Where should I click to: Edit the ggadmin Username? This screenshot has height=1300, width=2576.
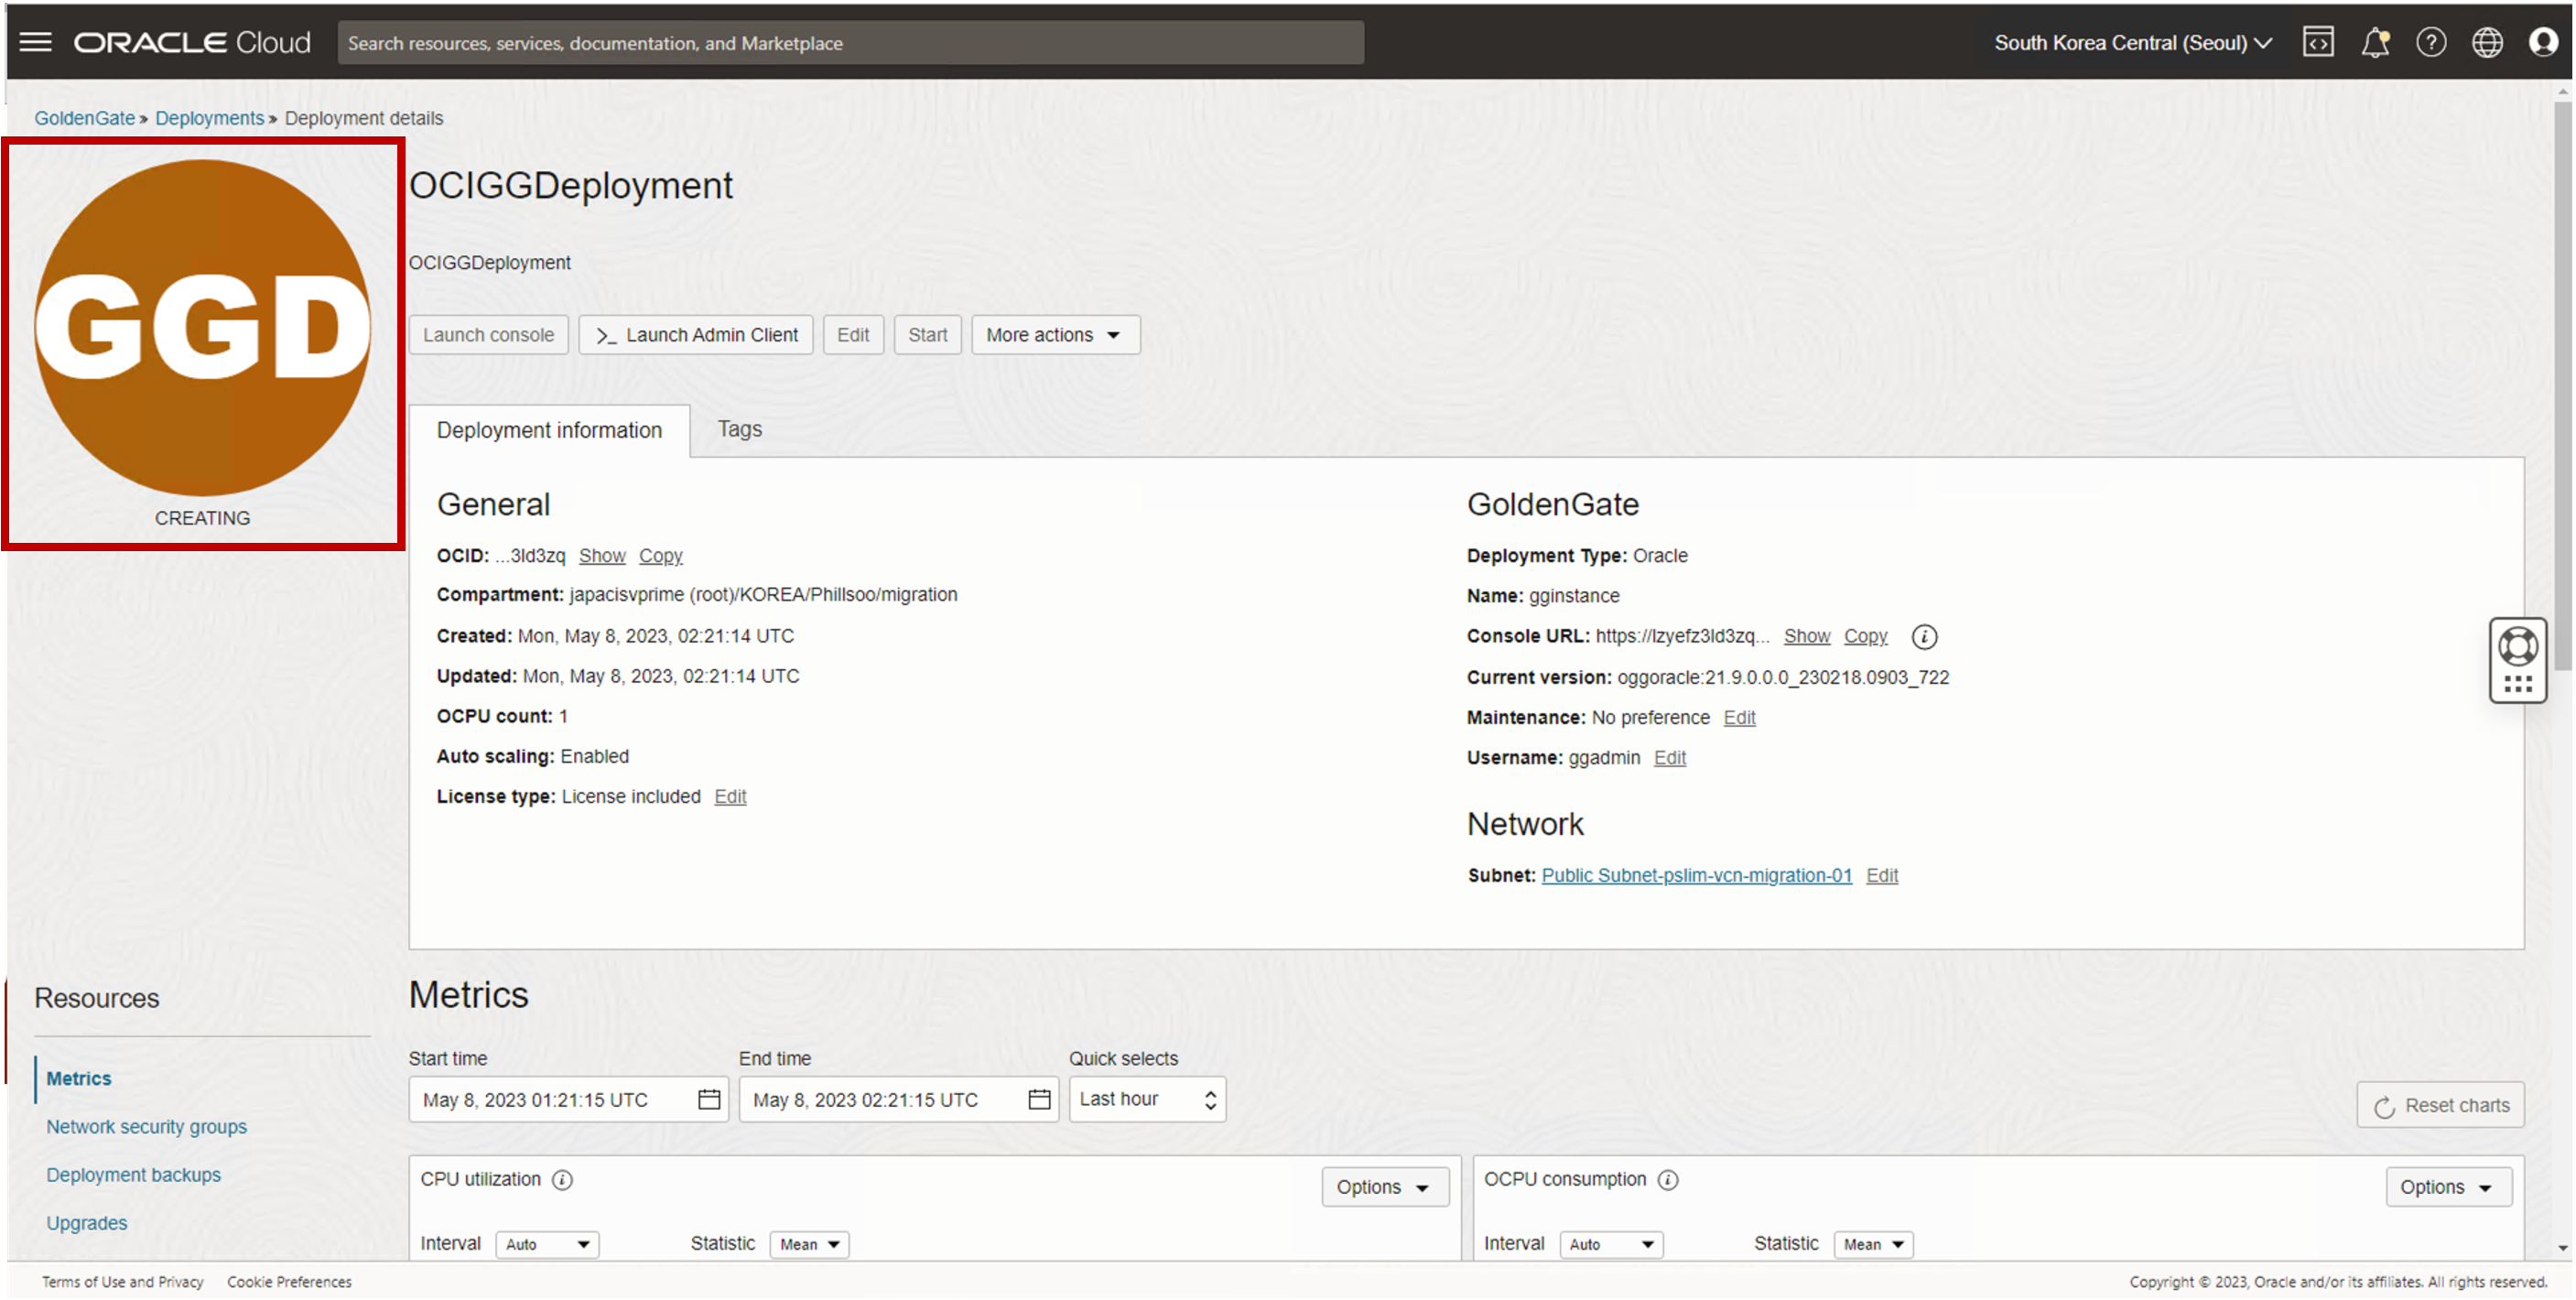click(1669, 757)
